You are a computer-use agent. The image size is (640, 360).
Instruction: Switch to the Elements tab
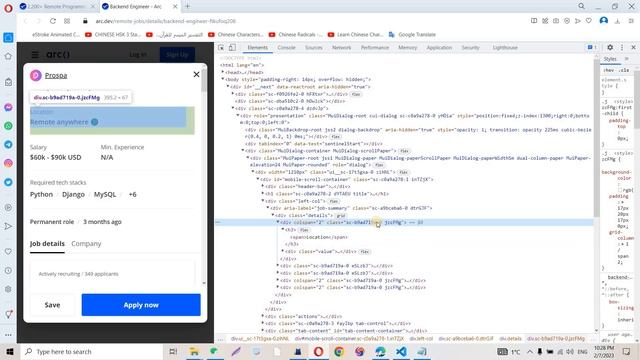[258, 47]
